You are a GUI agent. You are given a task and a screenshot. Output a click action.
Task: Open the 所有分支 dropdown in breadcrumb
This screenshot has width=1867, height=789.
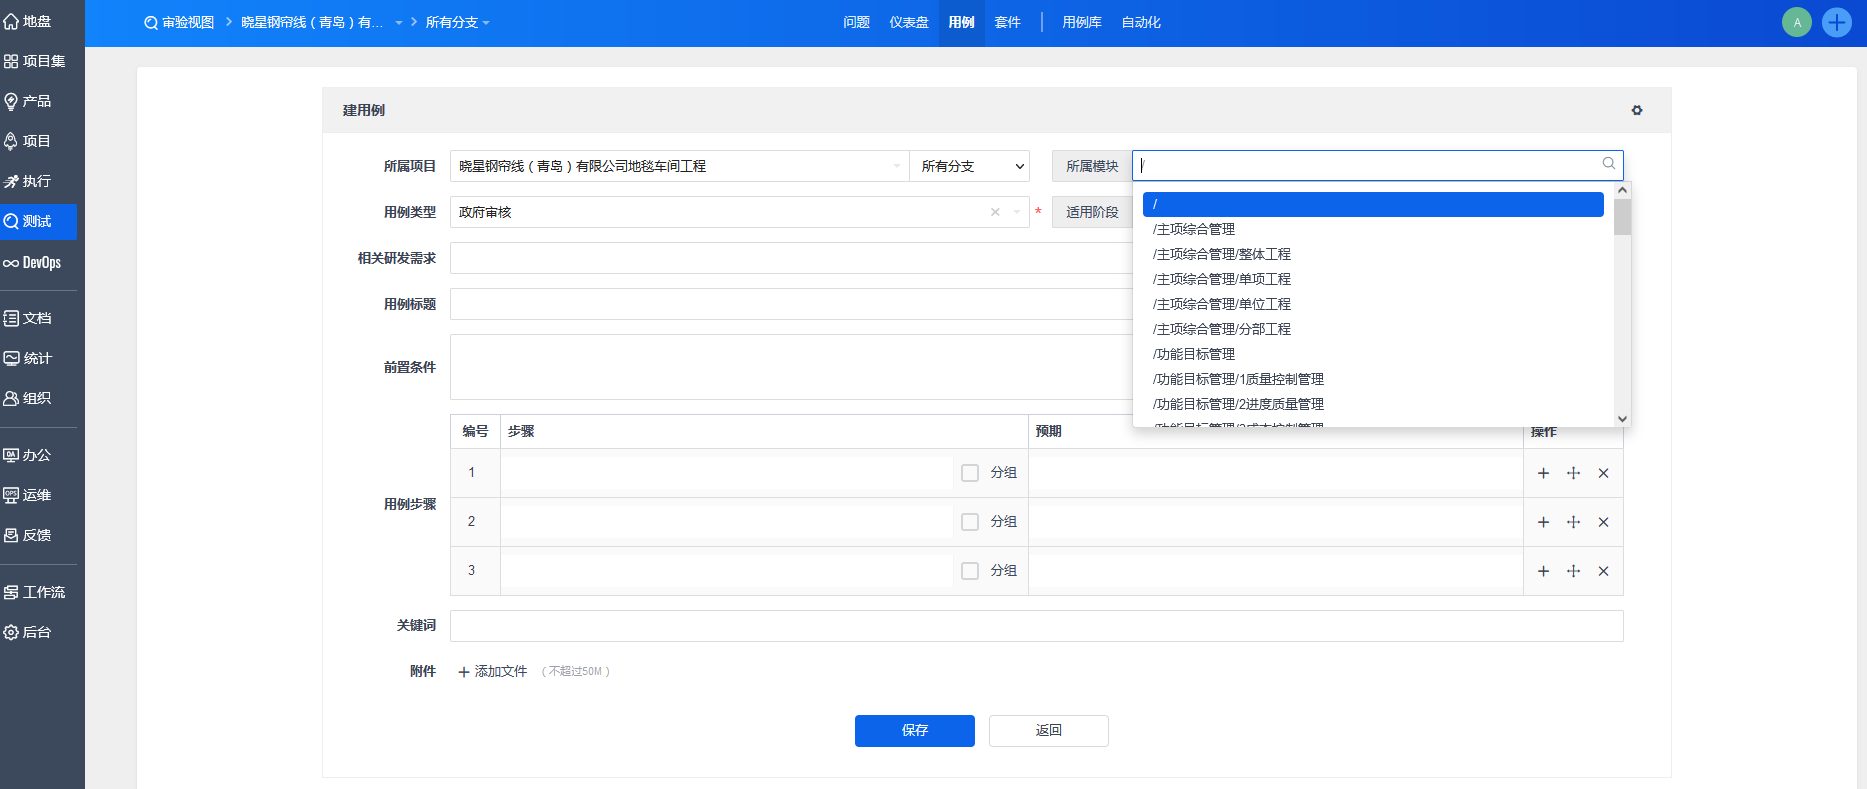click(x=457, y=22)
